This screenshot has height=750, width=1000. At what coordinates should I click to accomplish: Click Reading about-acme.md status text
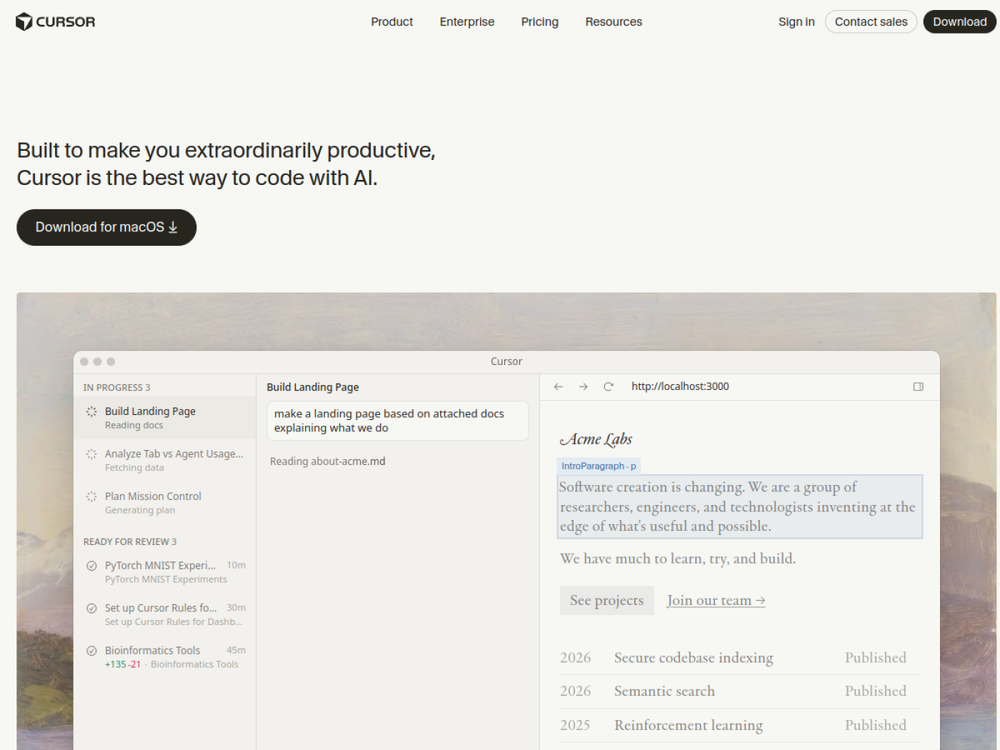[327, 461]
